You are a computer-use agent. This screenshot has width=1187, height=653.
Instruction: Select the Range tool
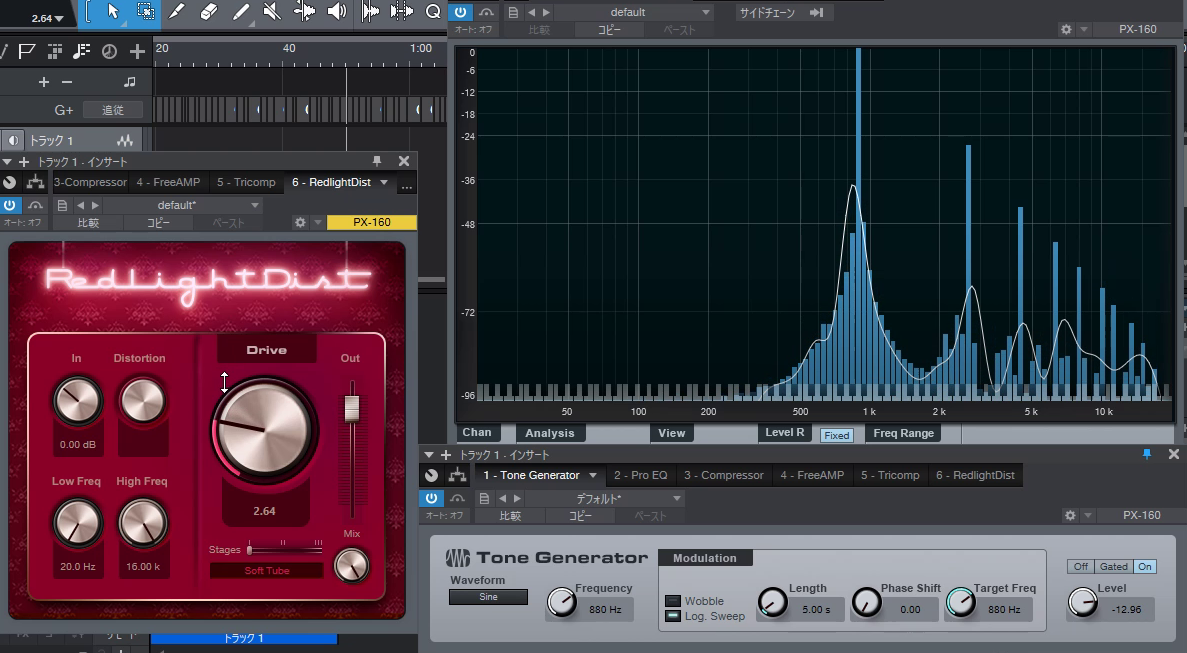tap(145, 11)
